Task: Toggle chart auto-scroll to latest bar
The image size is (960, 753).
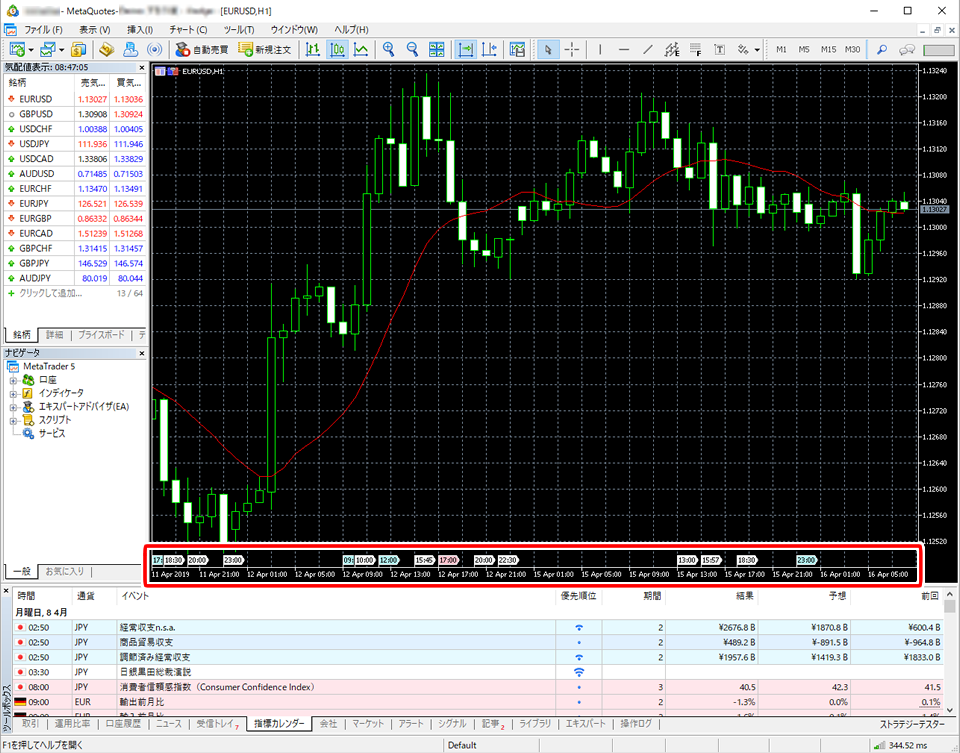Action: pyautogui.click(x=466, y=49)
